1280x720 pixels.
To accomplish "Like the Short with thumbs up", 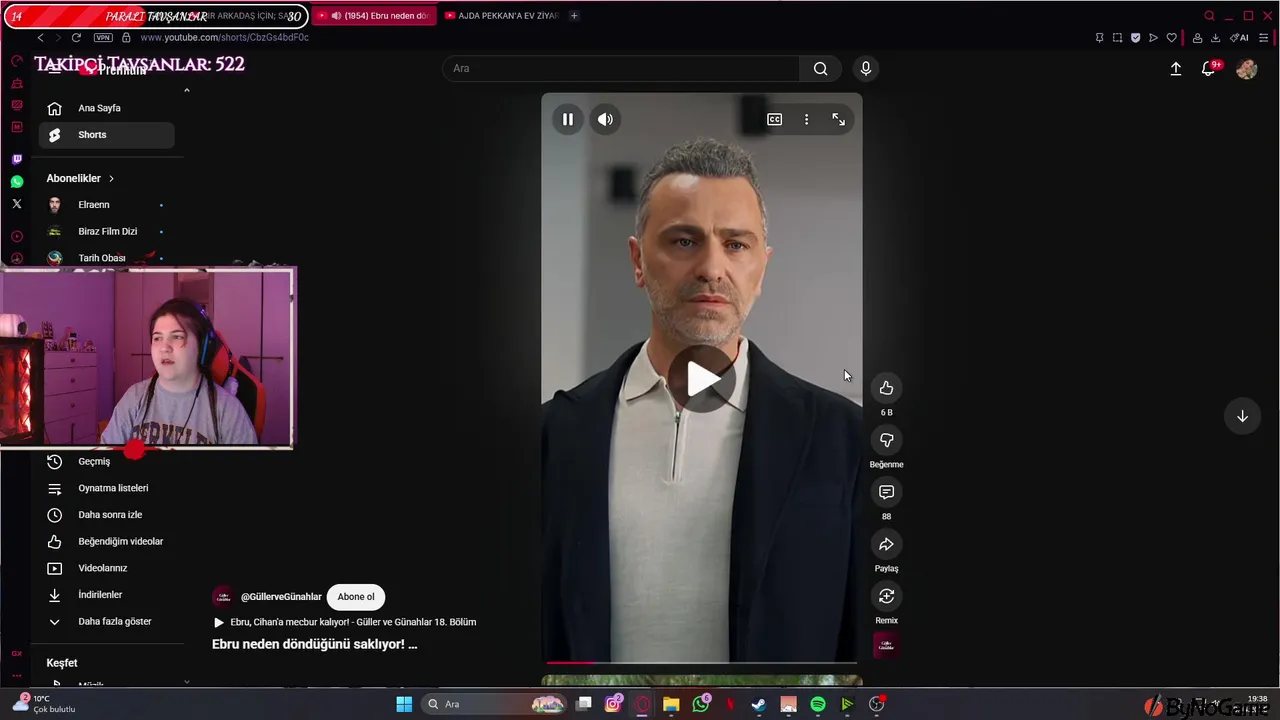I will click(x=886, y=388).
